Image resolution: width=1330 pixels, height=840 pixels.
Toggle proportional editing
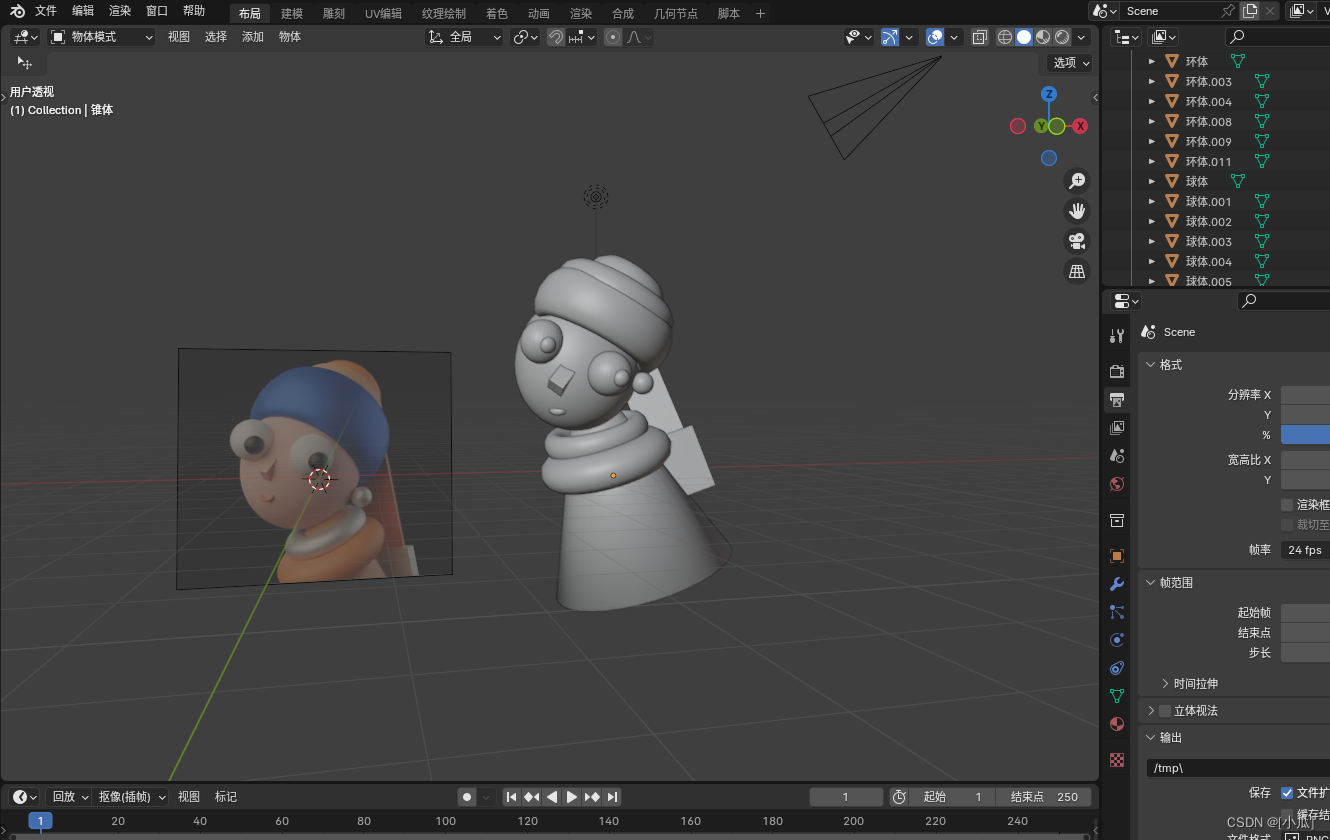point(613,37)
